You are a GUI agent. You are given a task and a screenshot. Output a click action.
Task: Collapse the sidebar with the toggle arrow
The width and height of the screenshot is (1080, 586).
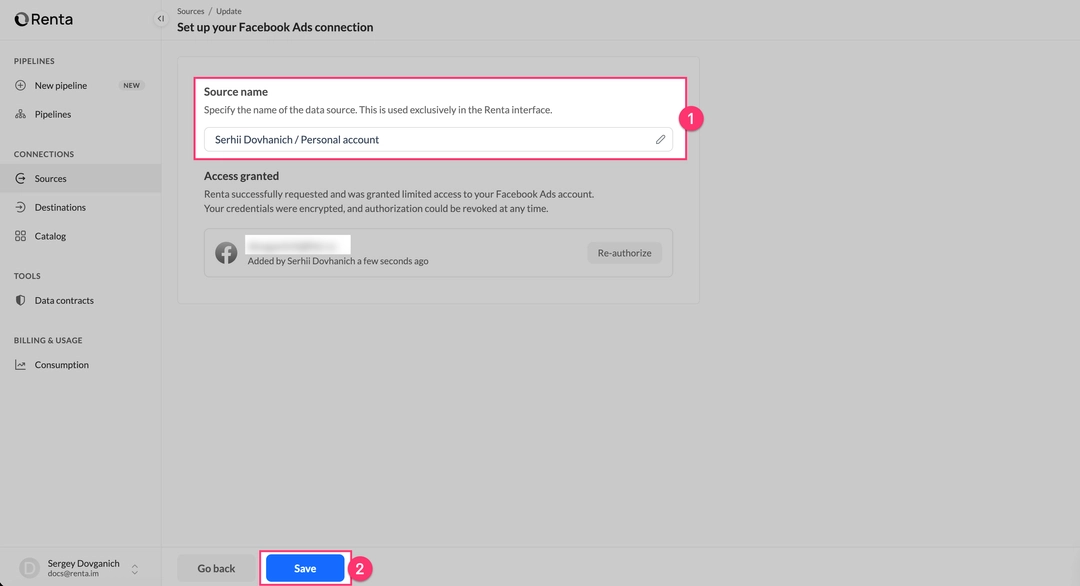160,19
